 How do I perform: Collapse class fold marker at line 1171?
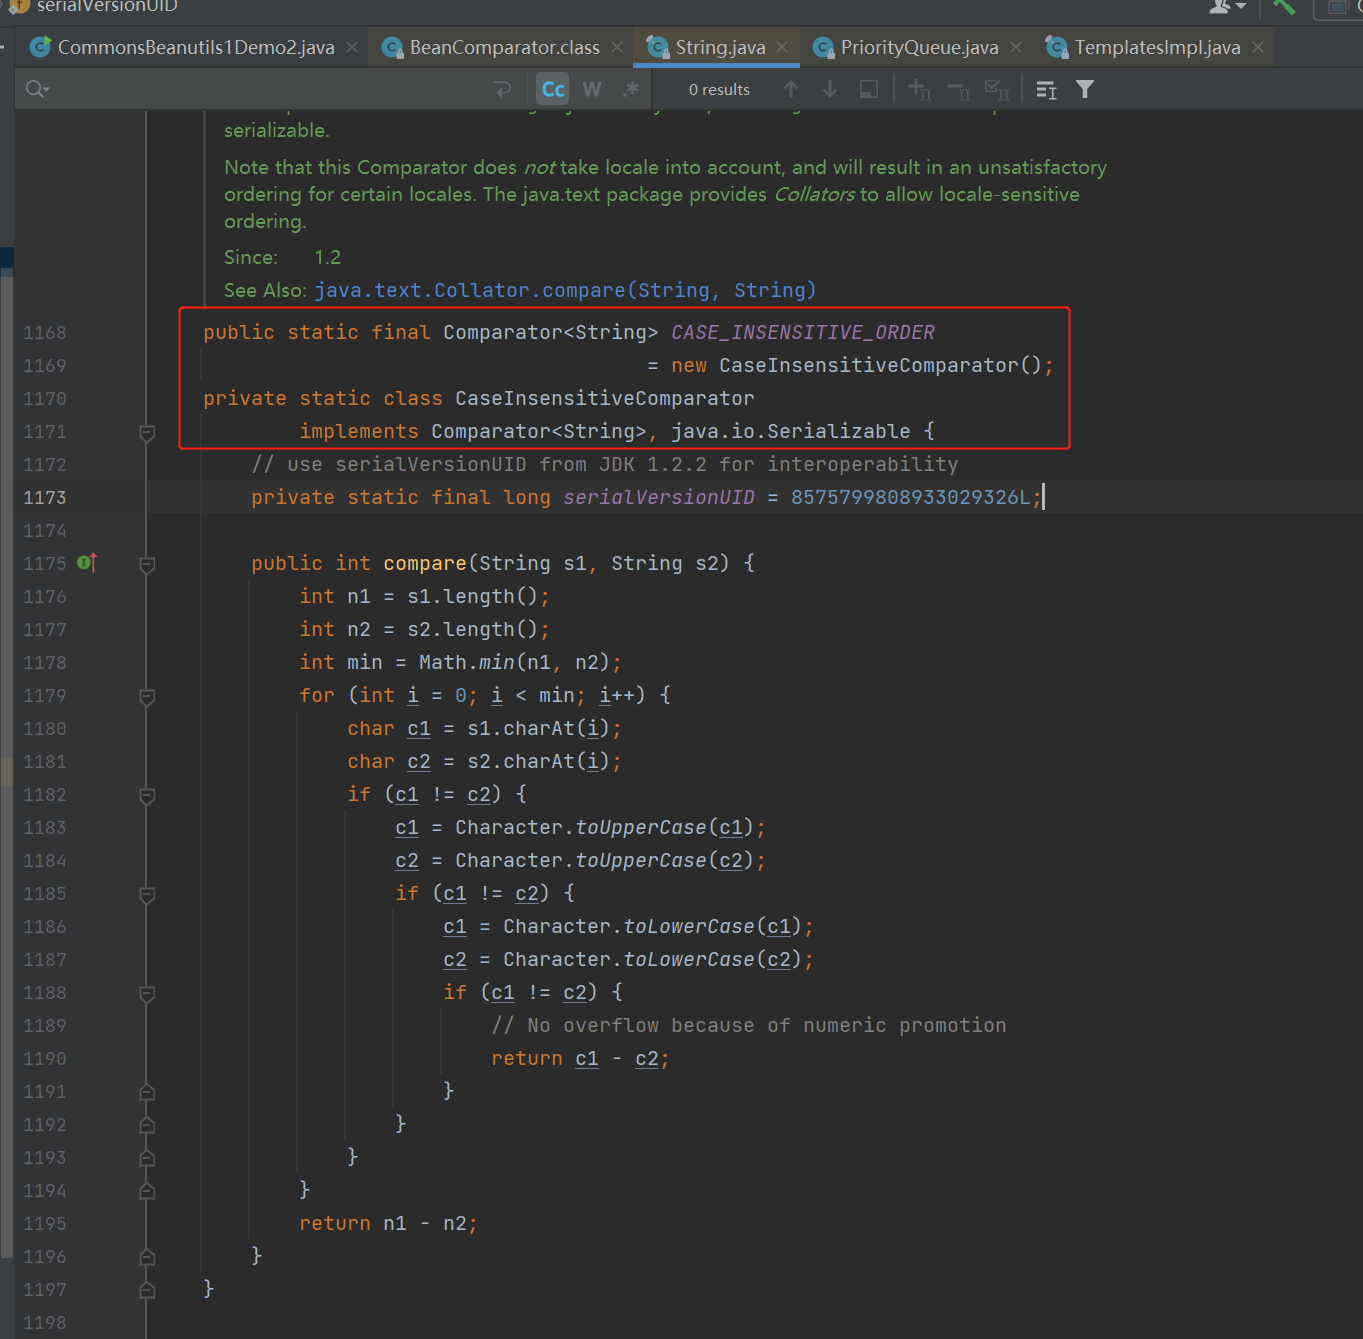147,433
